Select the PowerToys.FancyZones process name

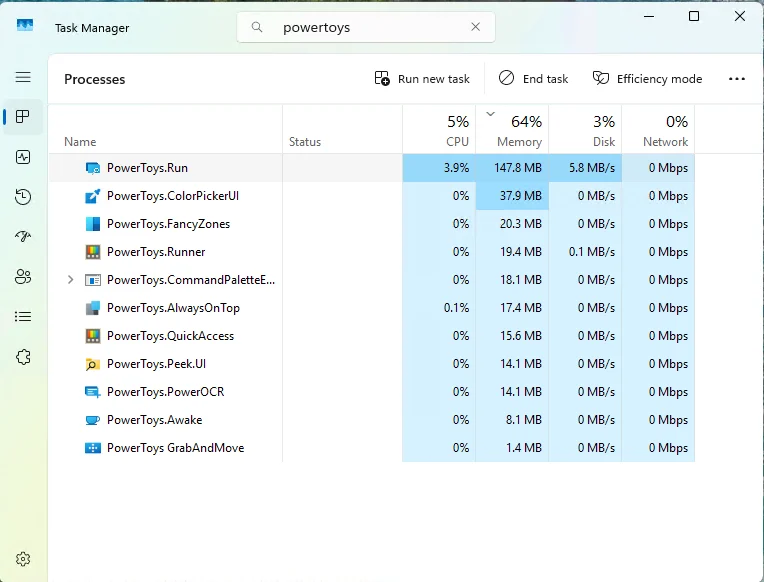[x=169, y=224]
